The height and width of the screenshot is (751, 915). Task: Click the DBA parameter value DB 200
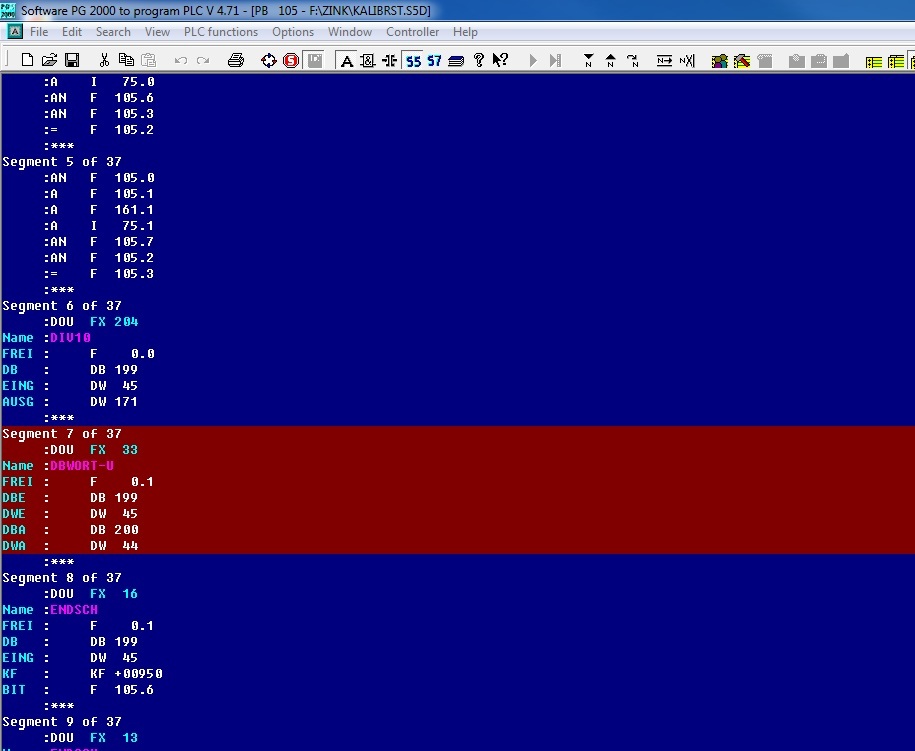114,530
